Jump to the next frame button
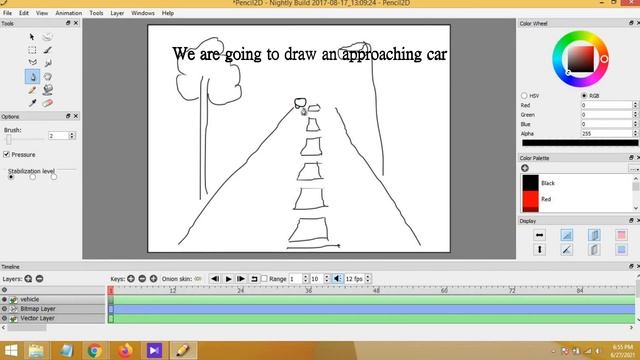 pos(241,279)
